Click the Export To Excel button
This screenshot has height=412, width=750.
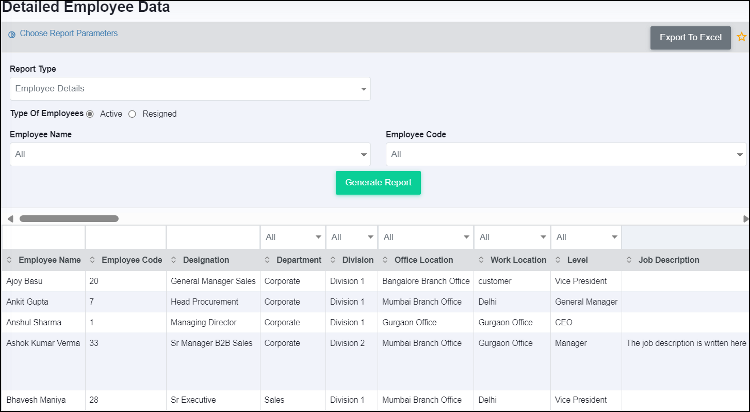690,37
